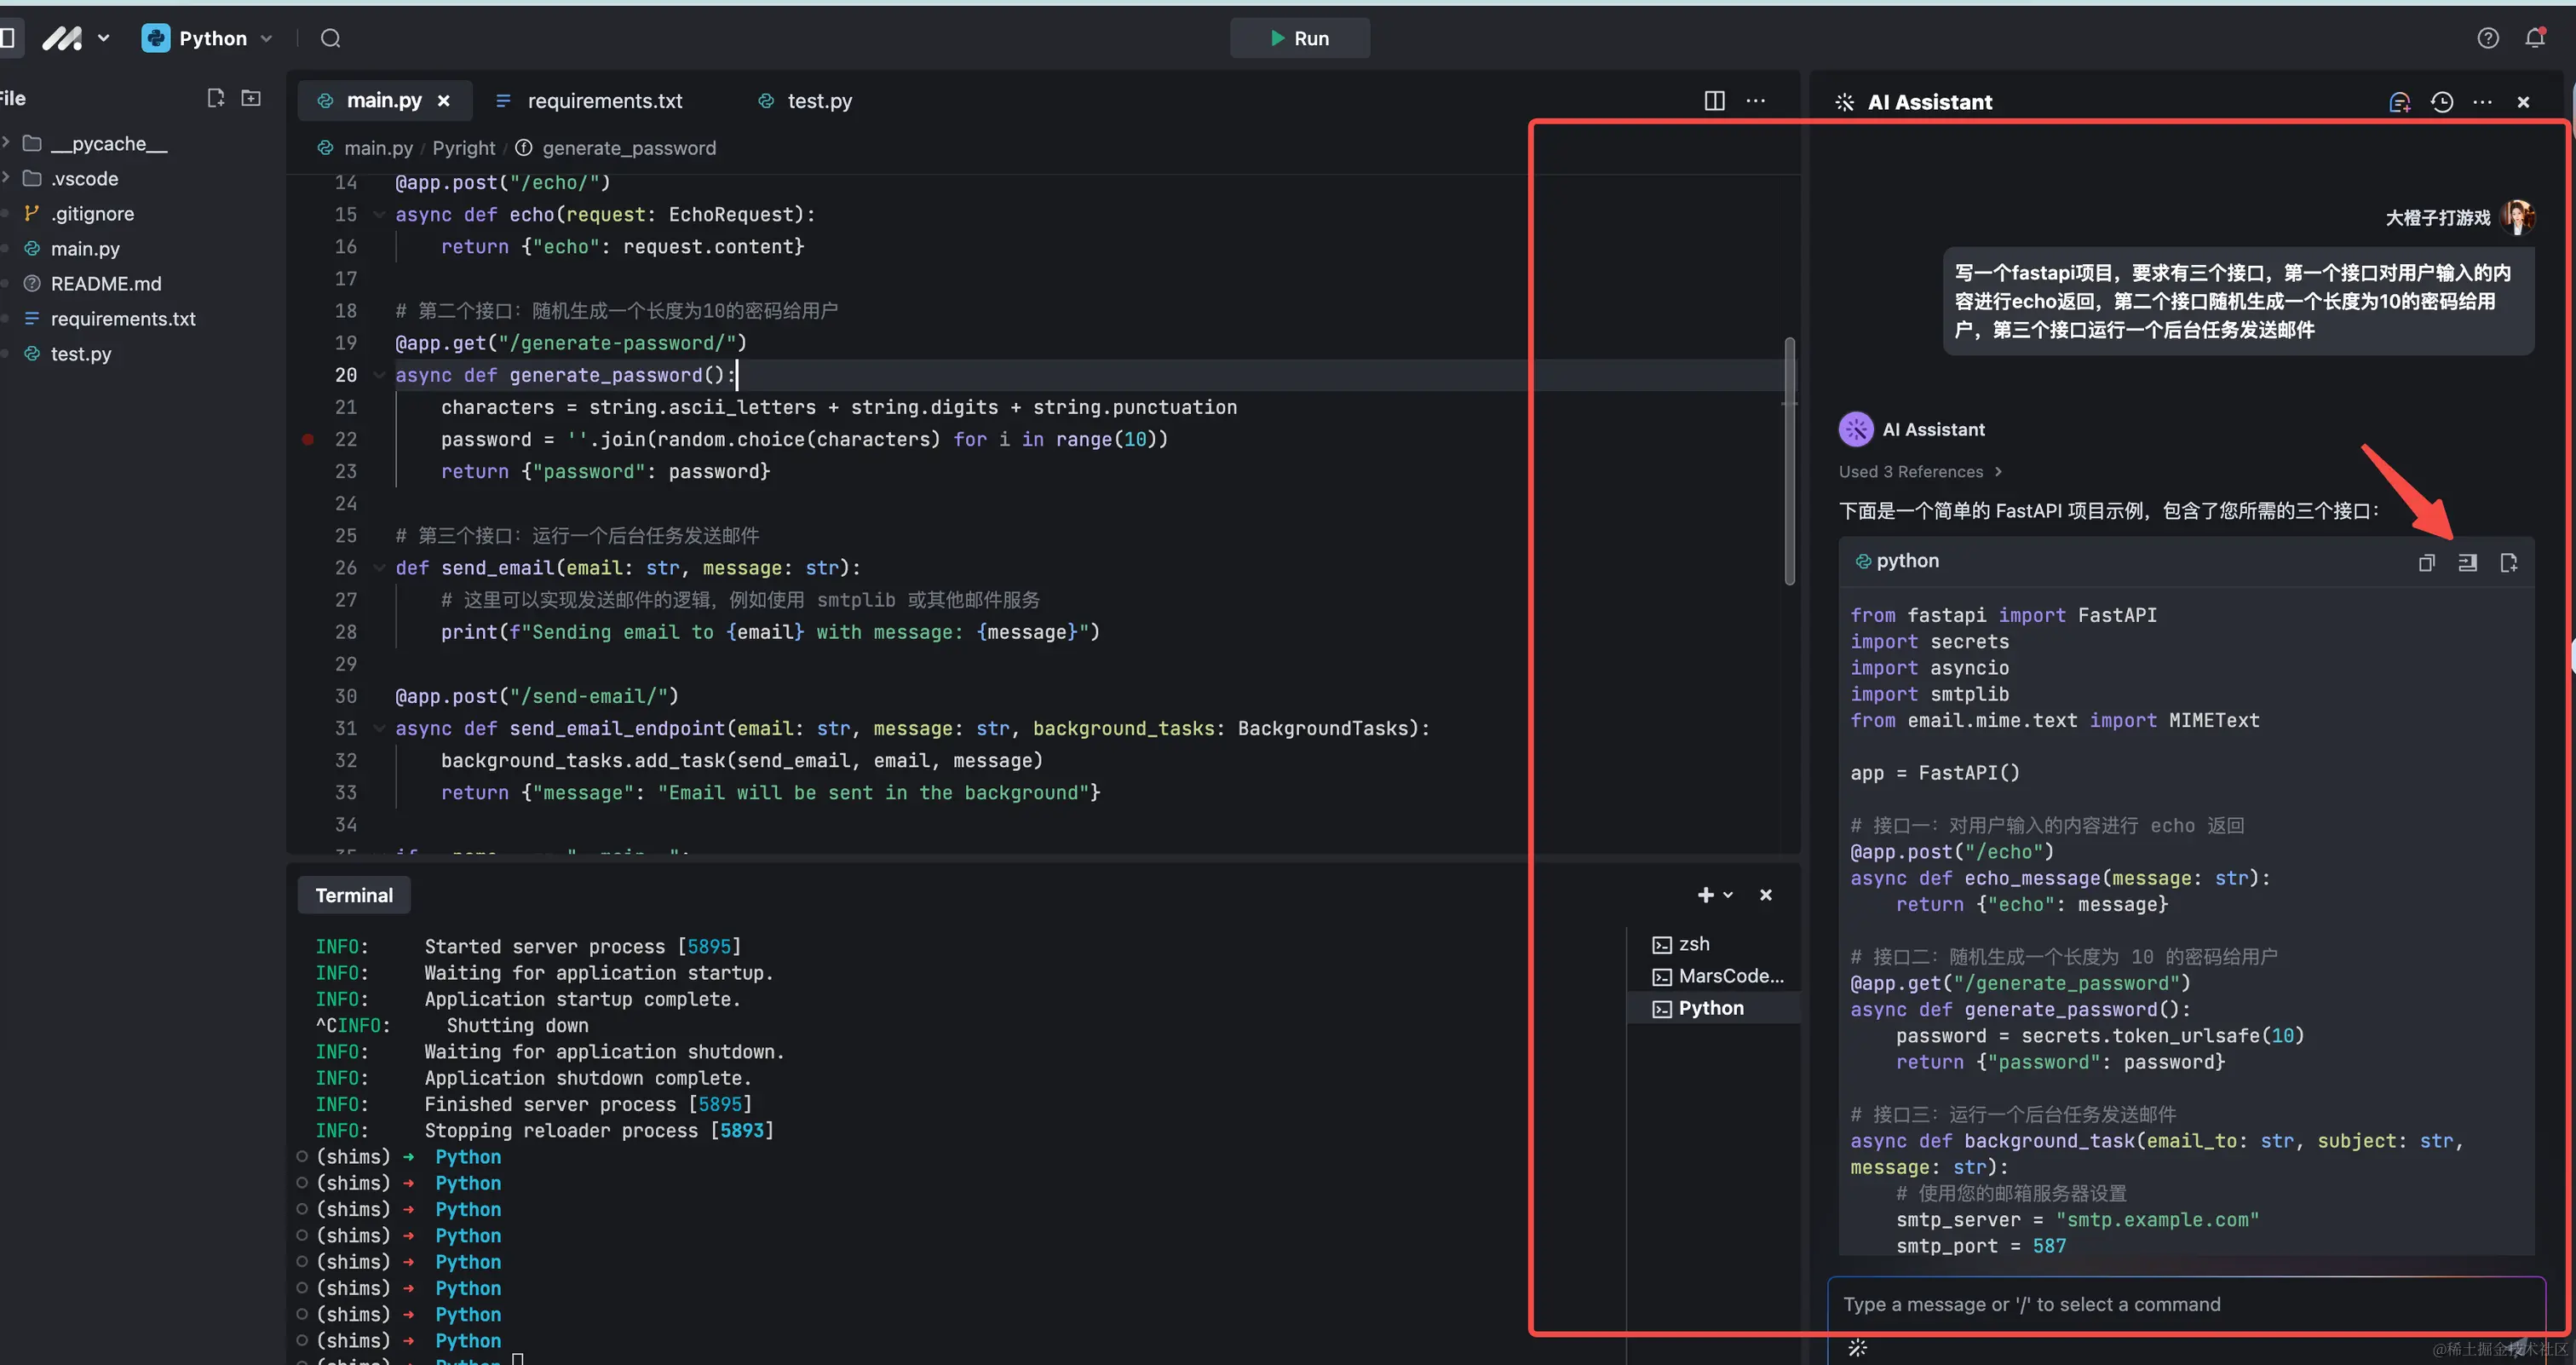Image resolution: width=2576 pixels, height=1365 pixels.
Task: Click the AI Assistant sparkle icon header
Action: click(1845, 102)
